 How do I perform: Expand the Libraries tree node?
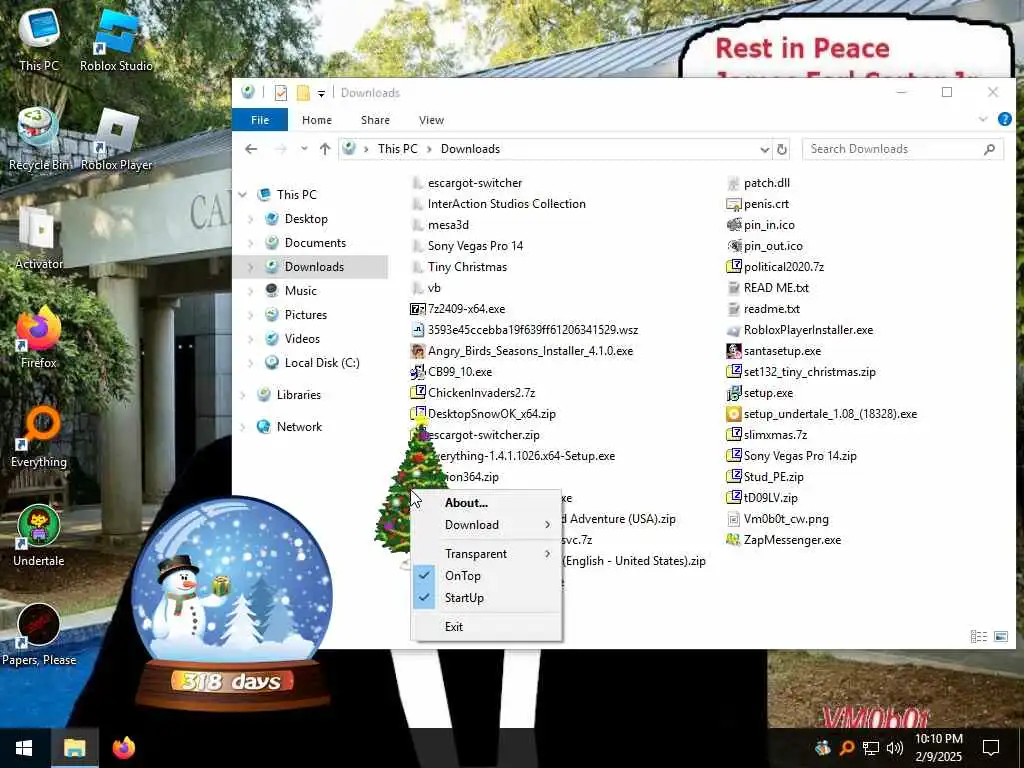pos(243,395)
